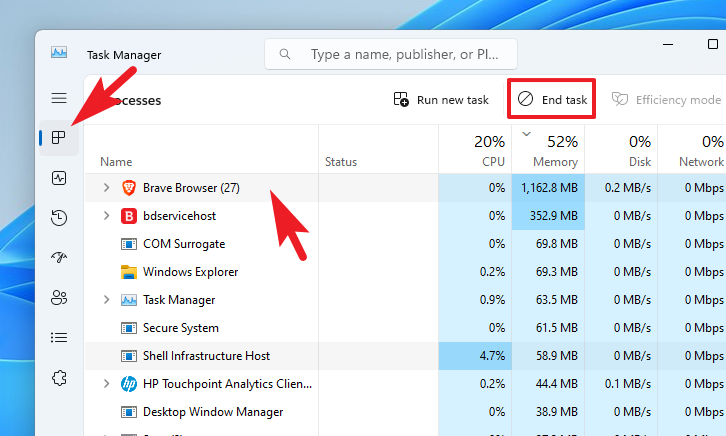The image size is (726, 436).
Task: Click the 0.2 MB/s disk cell
Action: point(621,188)
